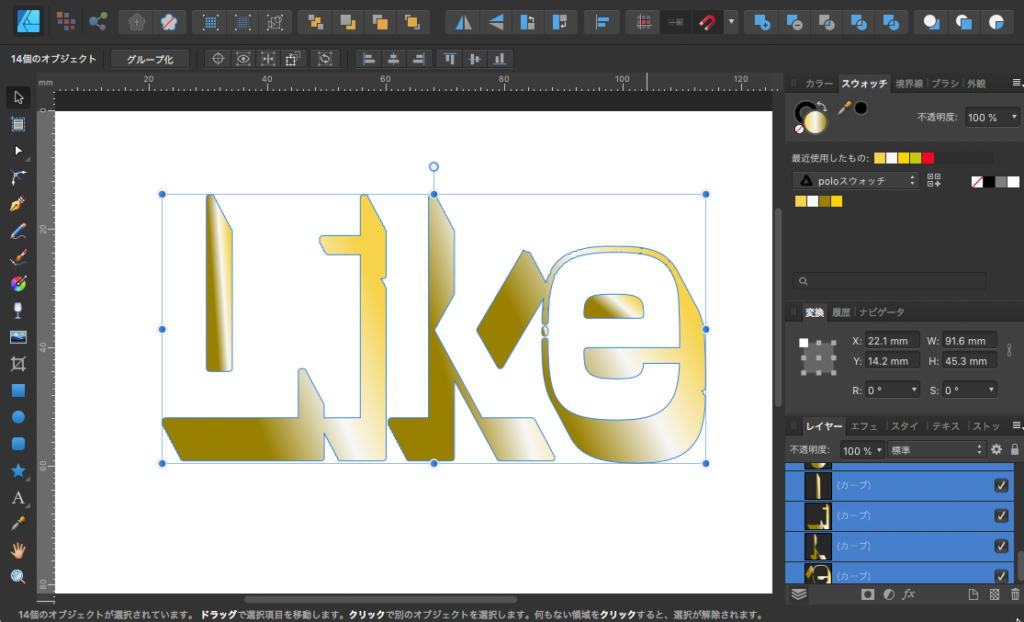This screenshot has width=1024, height=622.
Task: Activate the Zoom magnifier tool
Action: click(x=17, y=577)
